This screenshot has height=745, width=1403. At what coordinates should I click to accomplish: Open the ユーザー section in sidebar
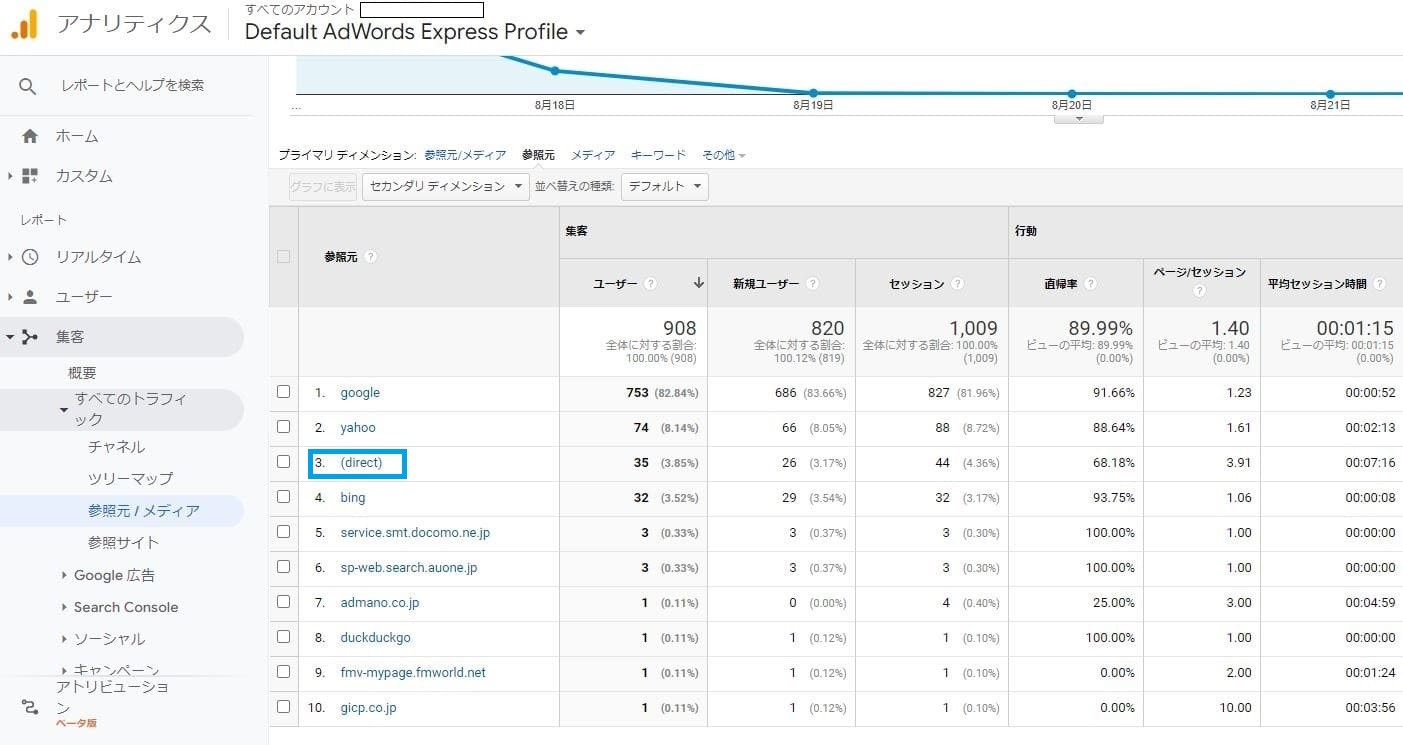tap(84, 297)
